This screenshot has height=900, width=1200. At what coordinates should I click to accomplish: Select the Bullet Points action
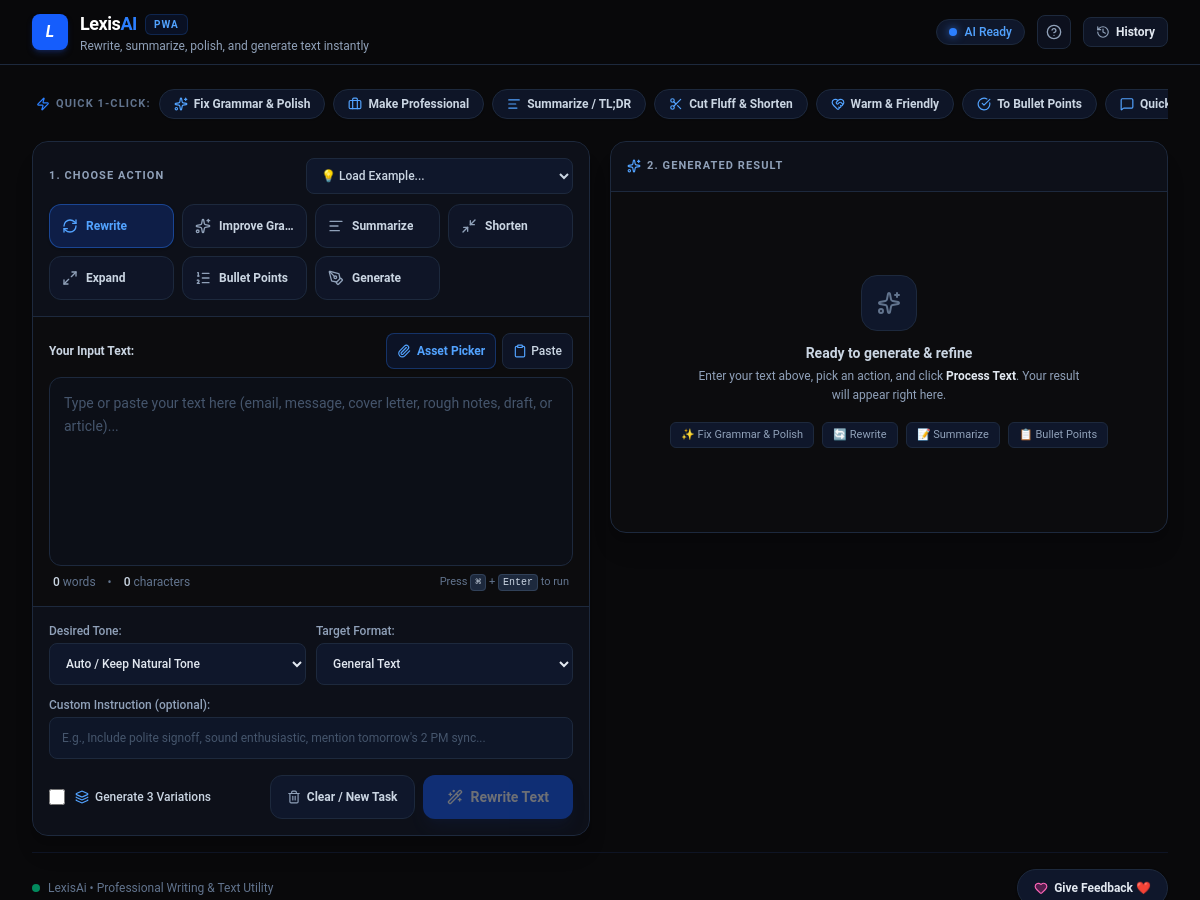(244, 278)
